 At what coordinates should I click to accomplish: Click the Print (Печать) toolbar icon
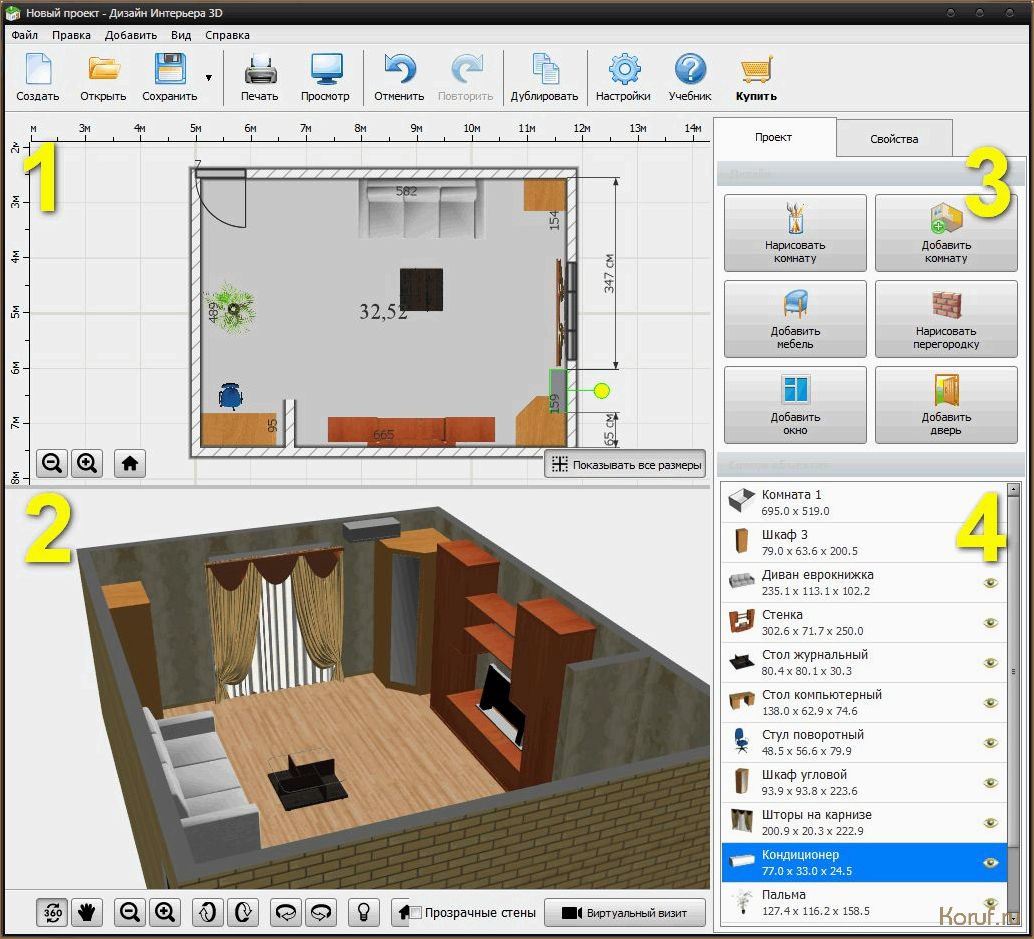[x=259, y=72]
